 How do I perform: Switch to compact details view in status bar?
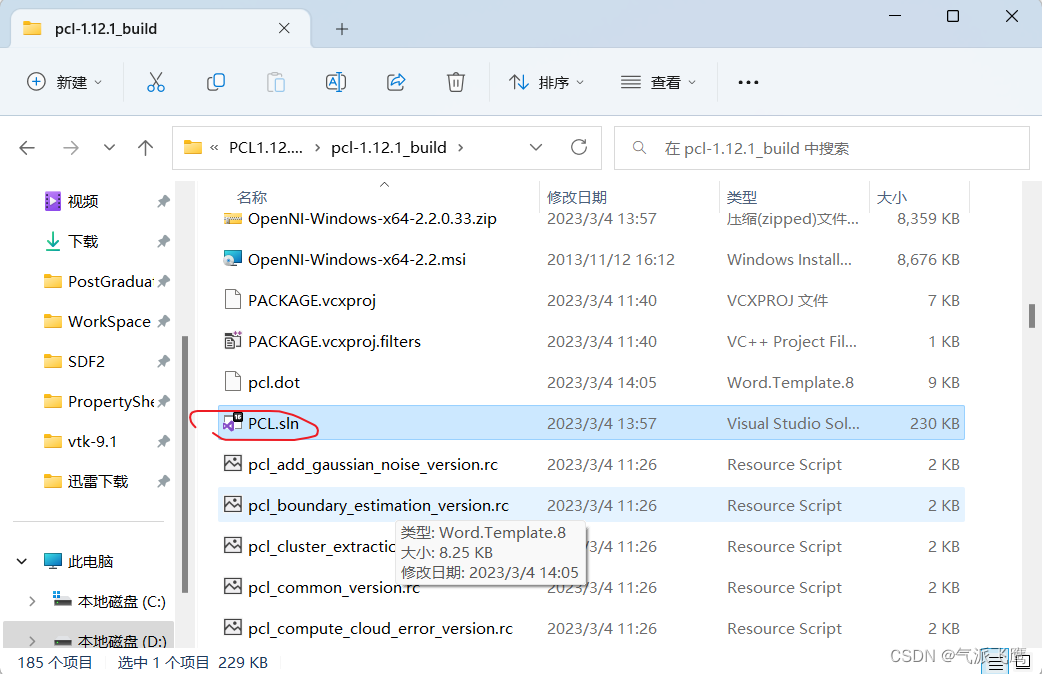pyautogui.click(x=995, y=661)
